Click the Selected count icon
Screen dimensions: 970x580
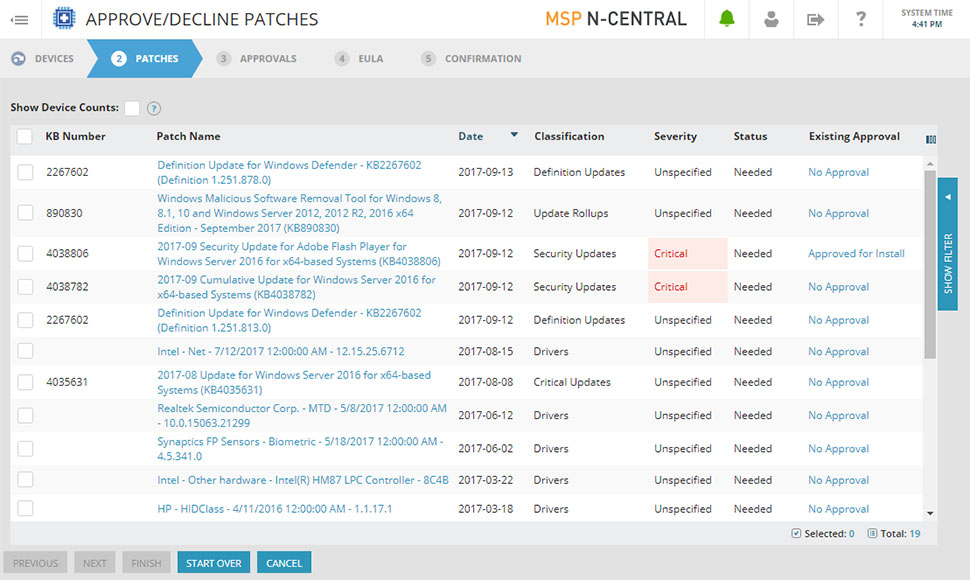[x=796, y=533]
